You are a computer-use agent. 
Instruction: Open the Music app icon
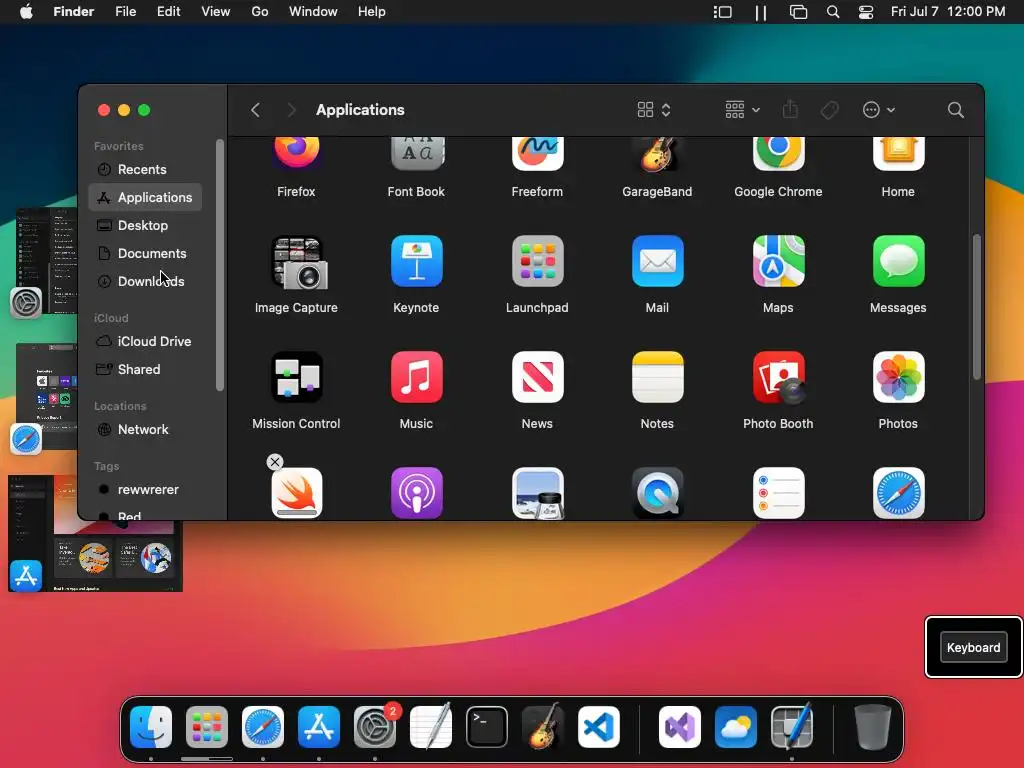[x=417, y=377]
